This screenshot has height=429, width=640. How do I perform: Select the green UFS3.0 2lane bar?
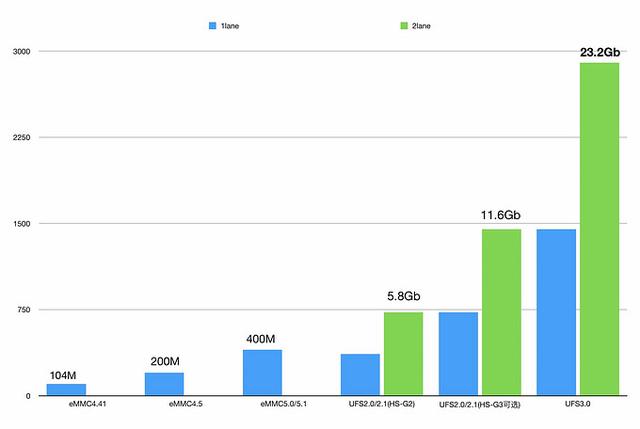click(600, 229)
